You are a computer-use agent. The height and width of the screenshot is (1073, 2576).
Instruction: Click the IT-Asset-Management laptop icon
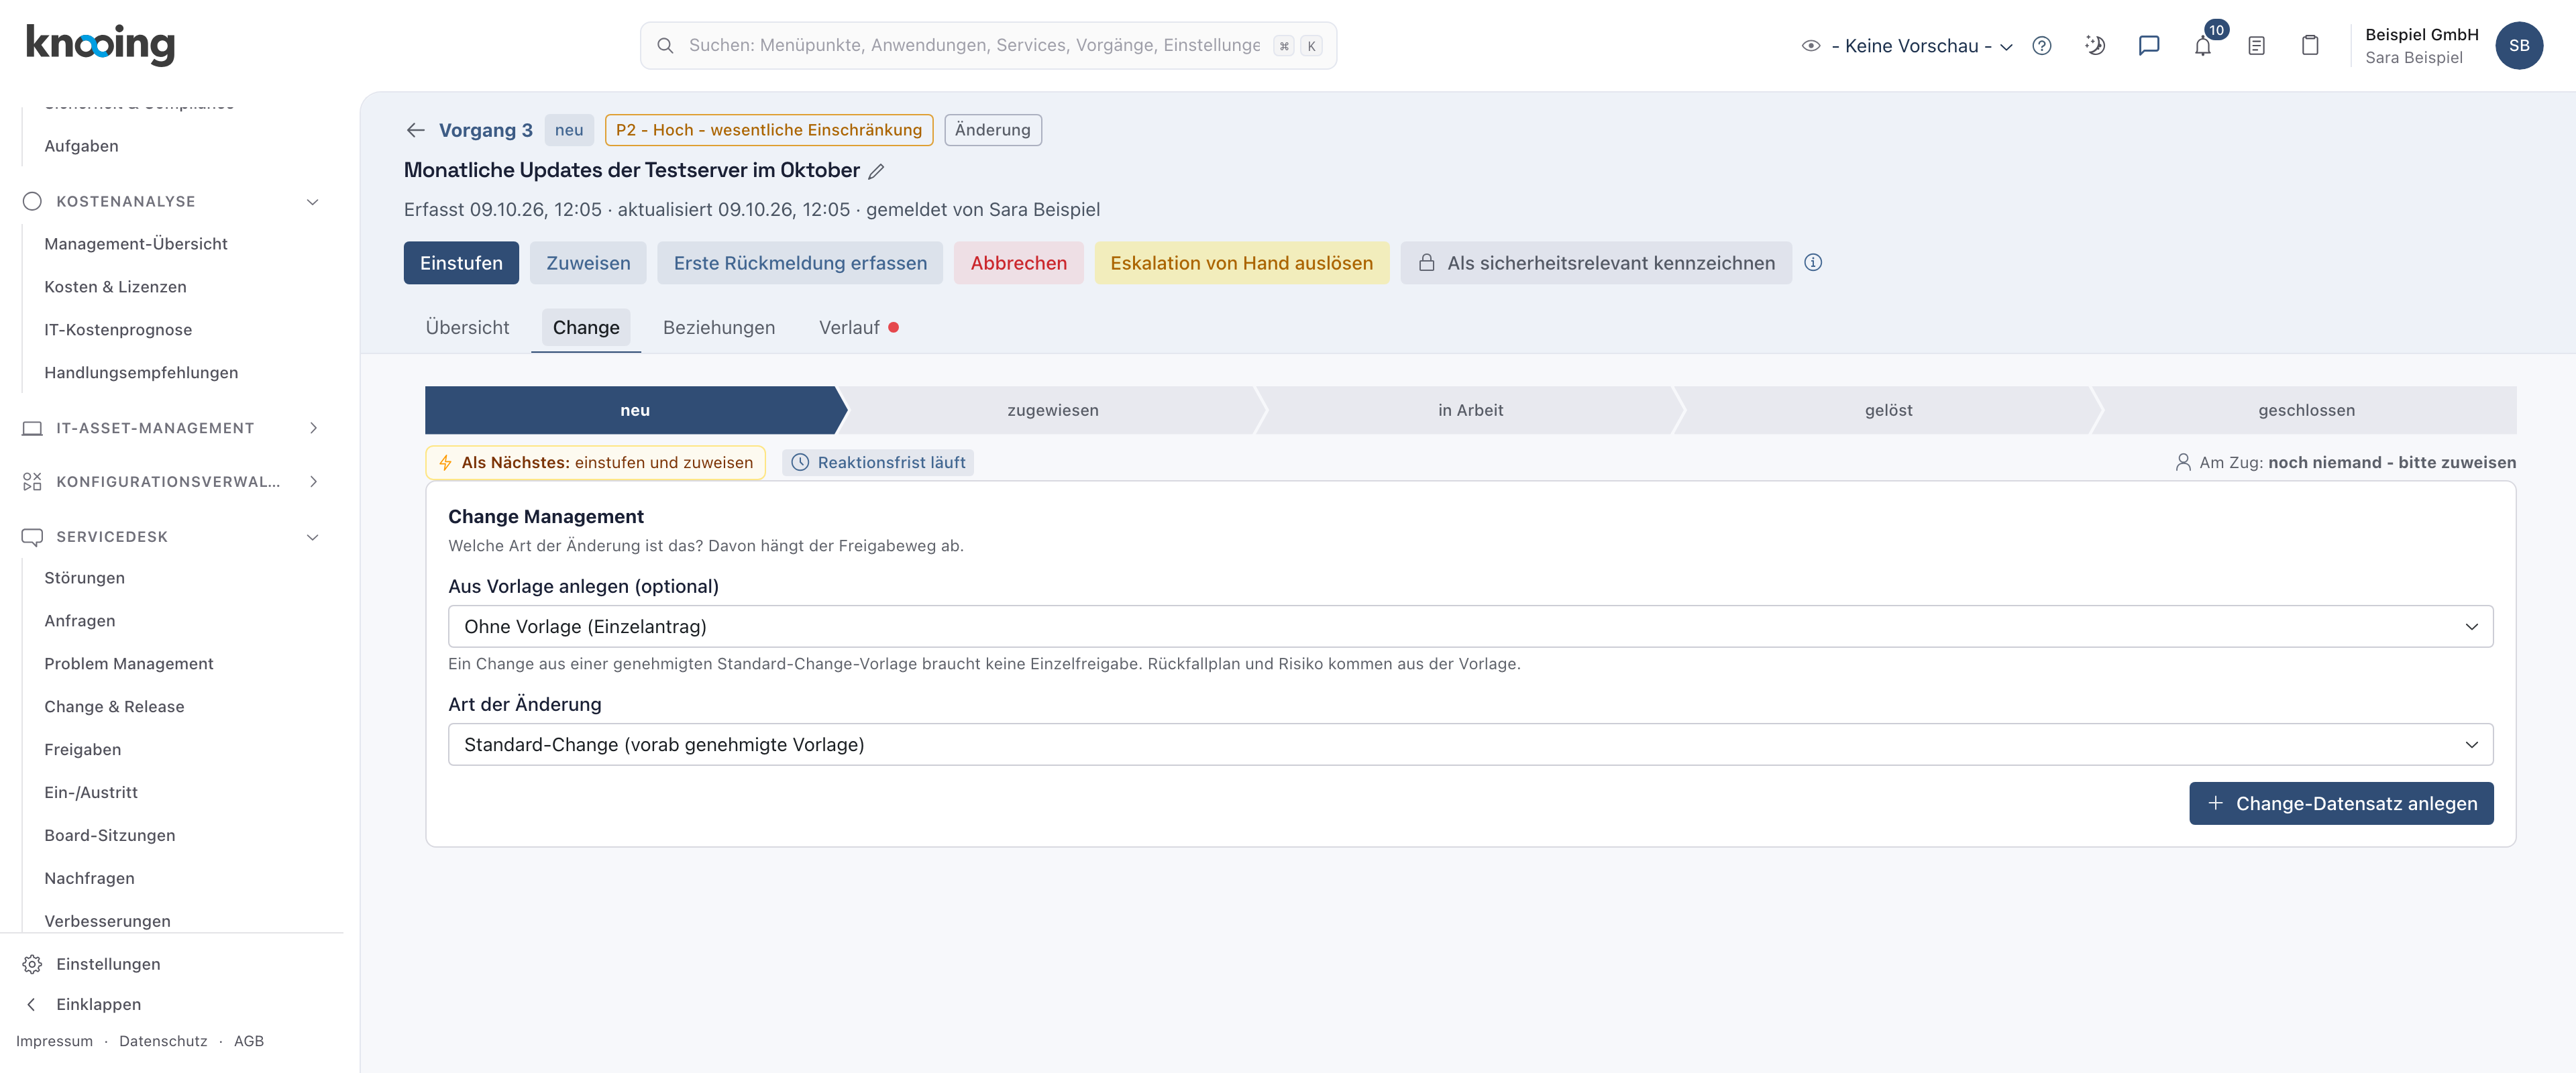tap(32, 428)
